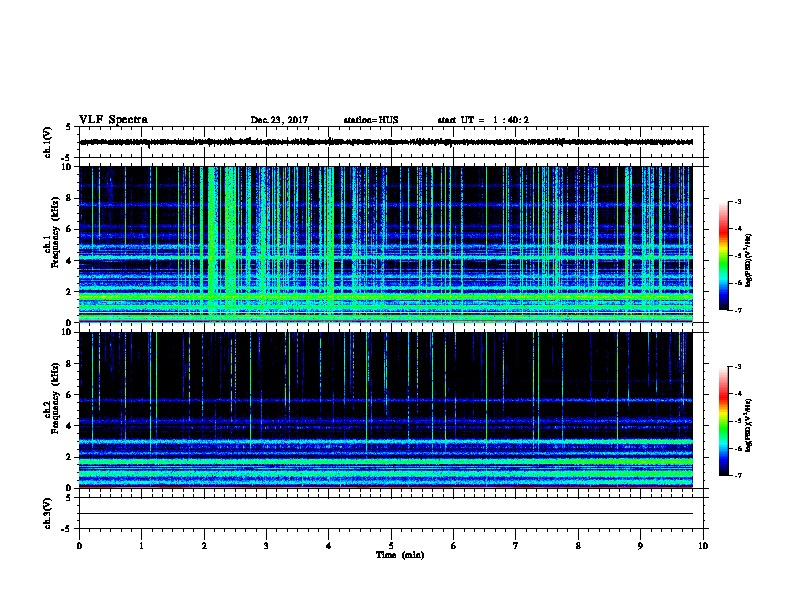
Task: Click the "ch.1(V)" waveform axis label
Action: point(48,142)
